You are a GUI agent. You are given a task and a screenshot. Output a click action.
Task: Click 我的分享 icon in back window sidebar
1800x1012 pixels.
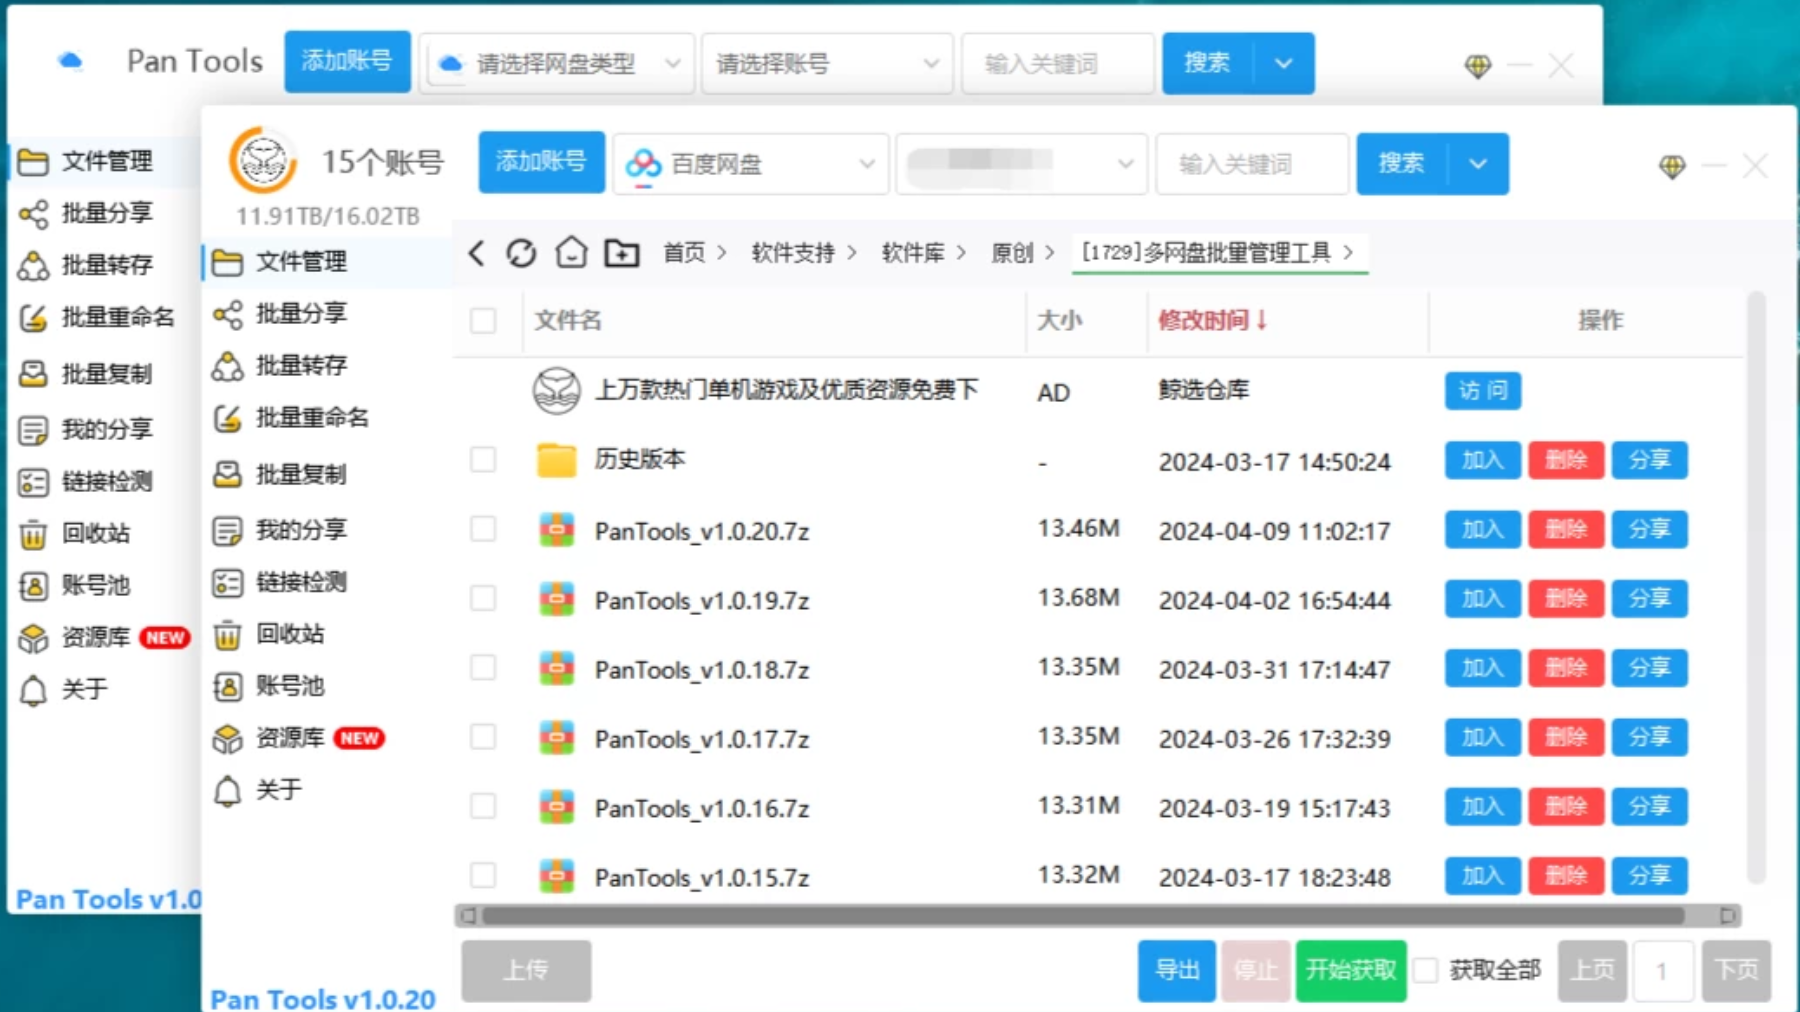33,430
